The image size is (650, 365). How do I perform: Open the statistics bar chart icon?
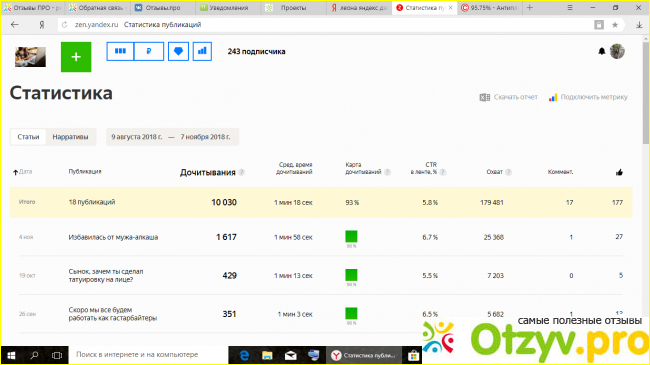pyautogui.click(x=202, y=51)
